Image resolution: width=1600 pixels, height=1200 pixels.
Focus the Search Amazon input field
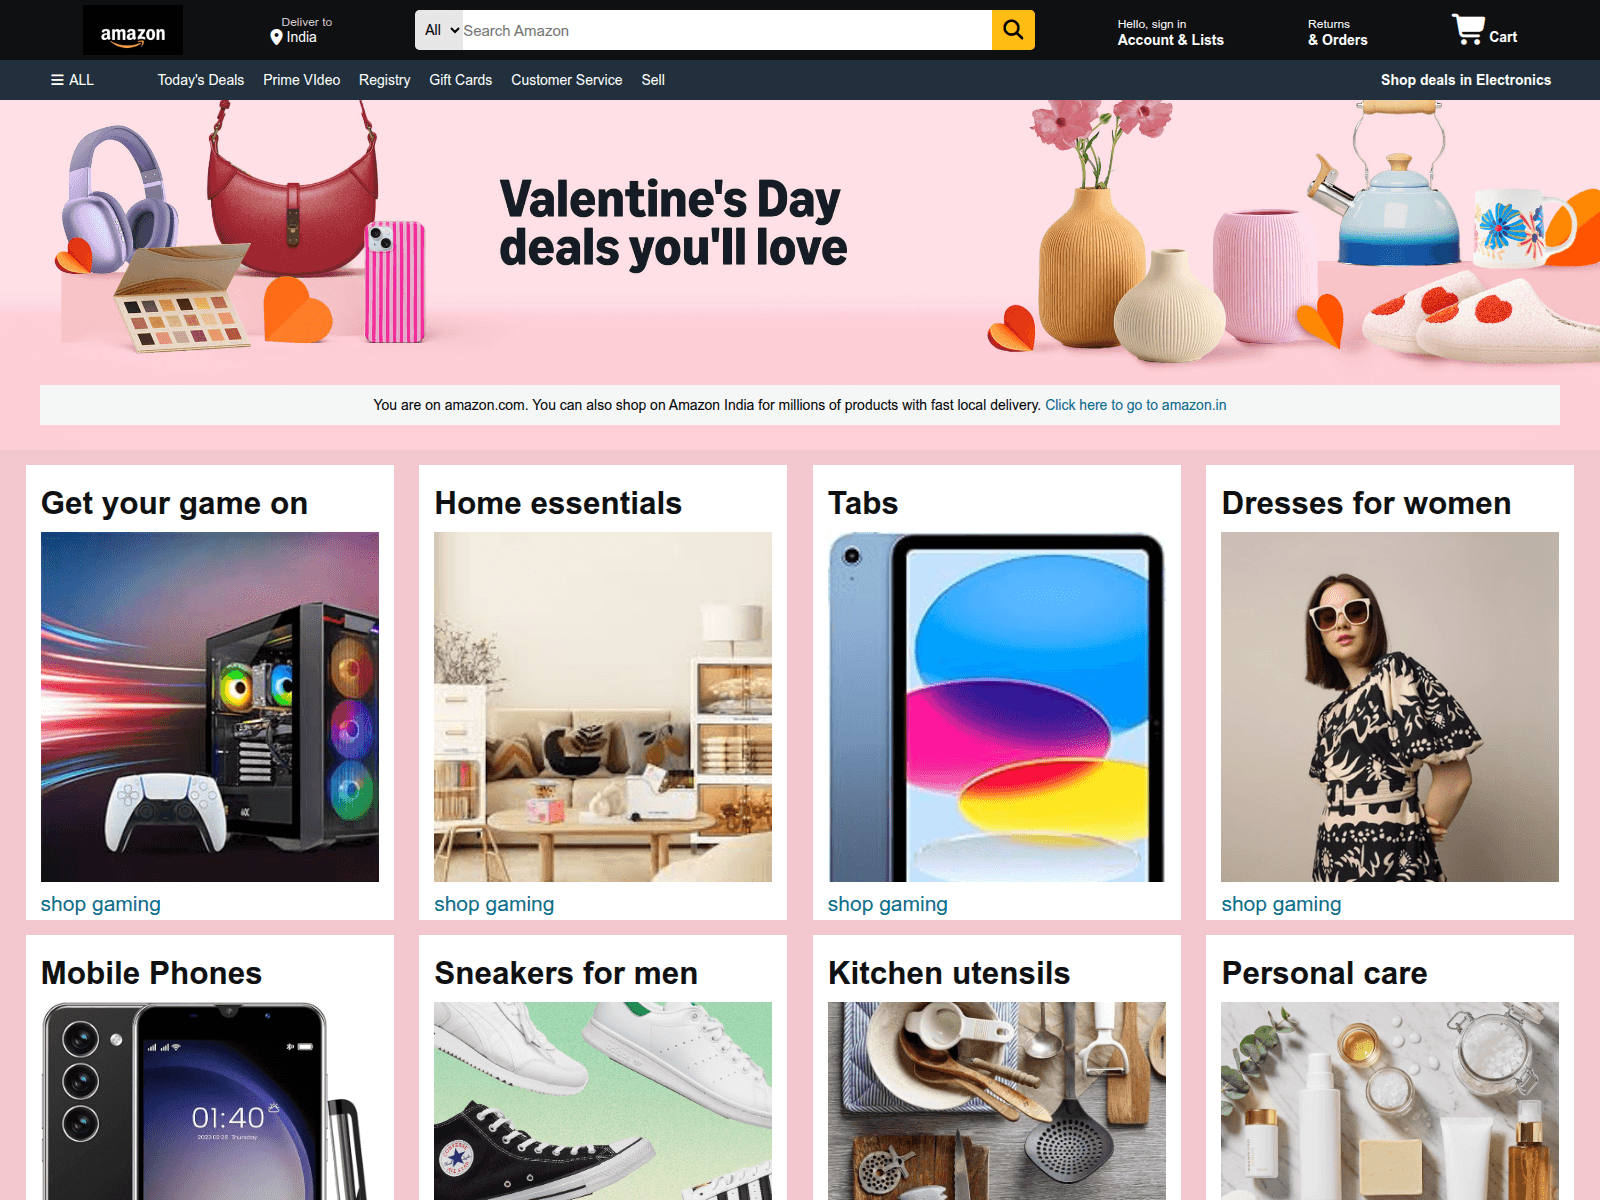pyautogui.click(x=727, y=30)
